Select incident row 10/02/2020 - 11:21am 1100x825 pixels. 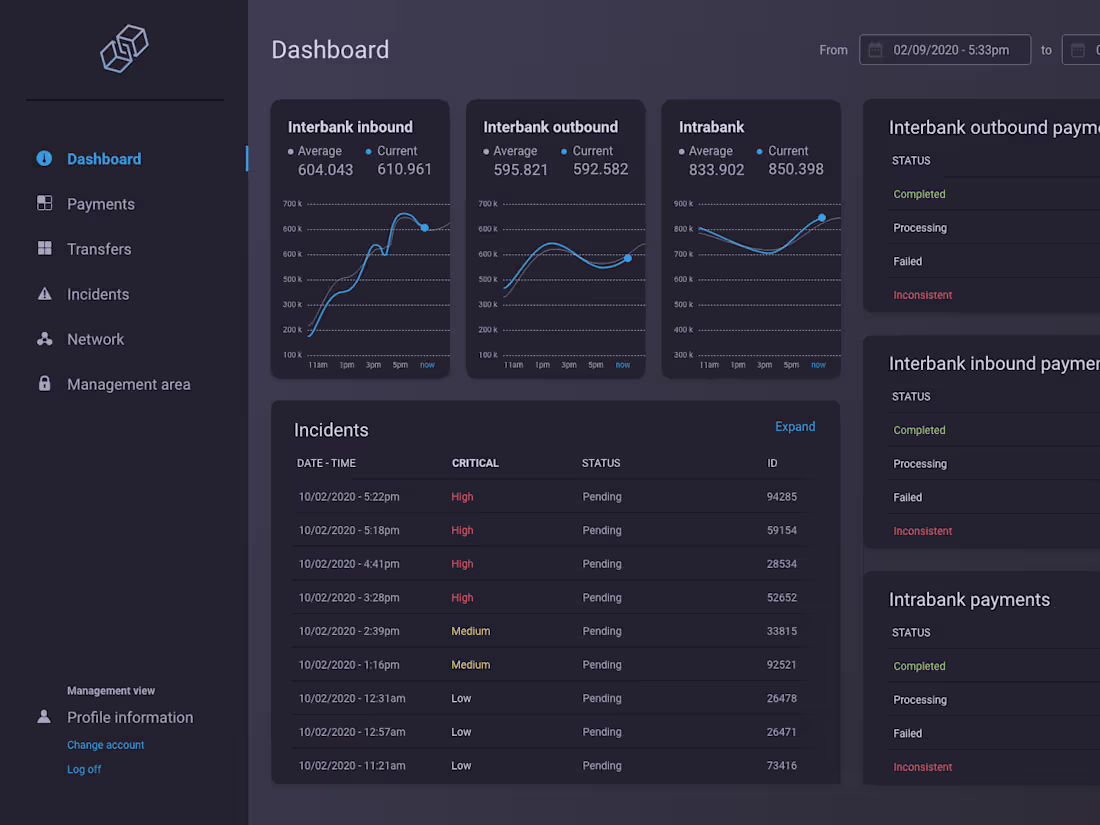pos(553,766)
